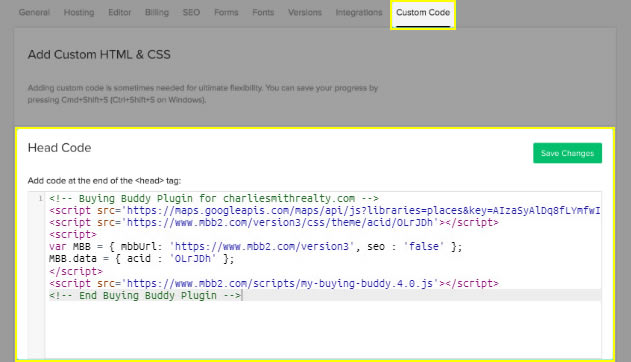The height and width of the screenshot is (362, 631).
Task: Click the 'MBB.data = { acid' line
Action: click(141, 259)
